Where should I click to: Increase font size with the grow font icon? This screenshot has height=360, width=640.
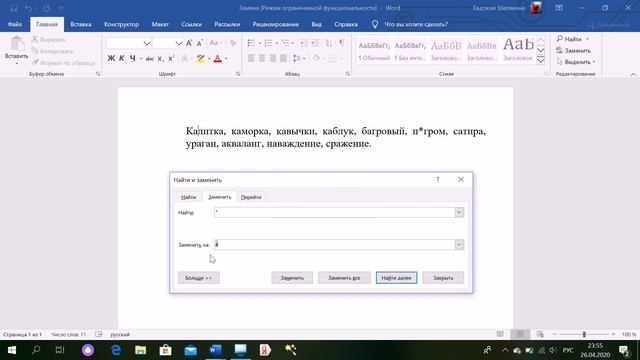pyautogui.click(x=189, y=43)
